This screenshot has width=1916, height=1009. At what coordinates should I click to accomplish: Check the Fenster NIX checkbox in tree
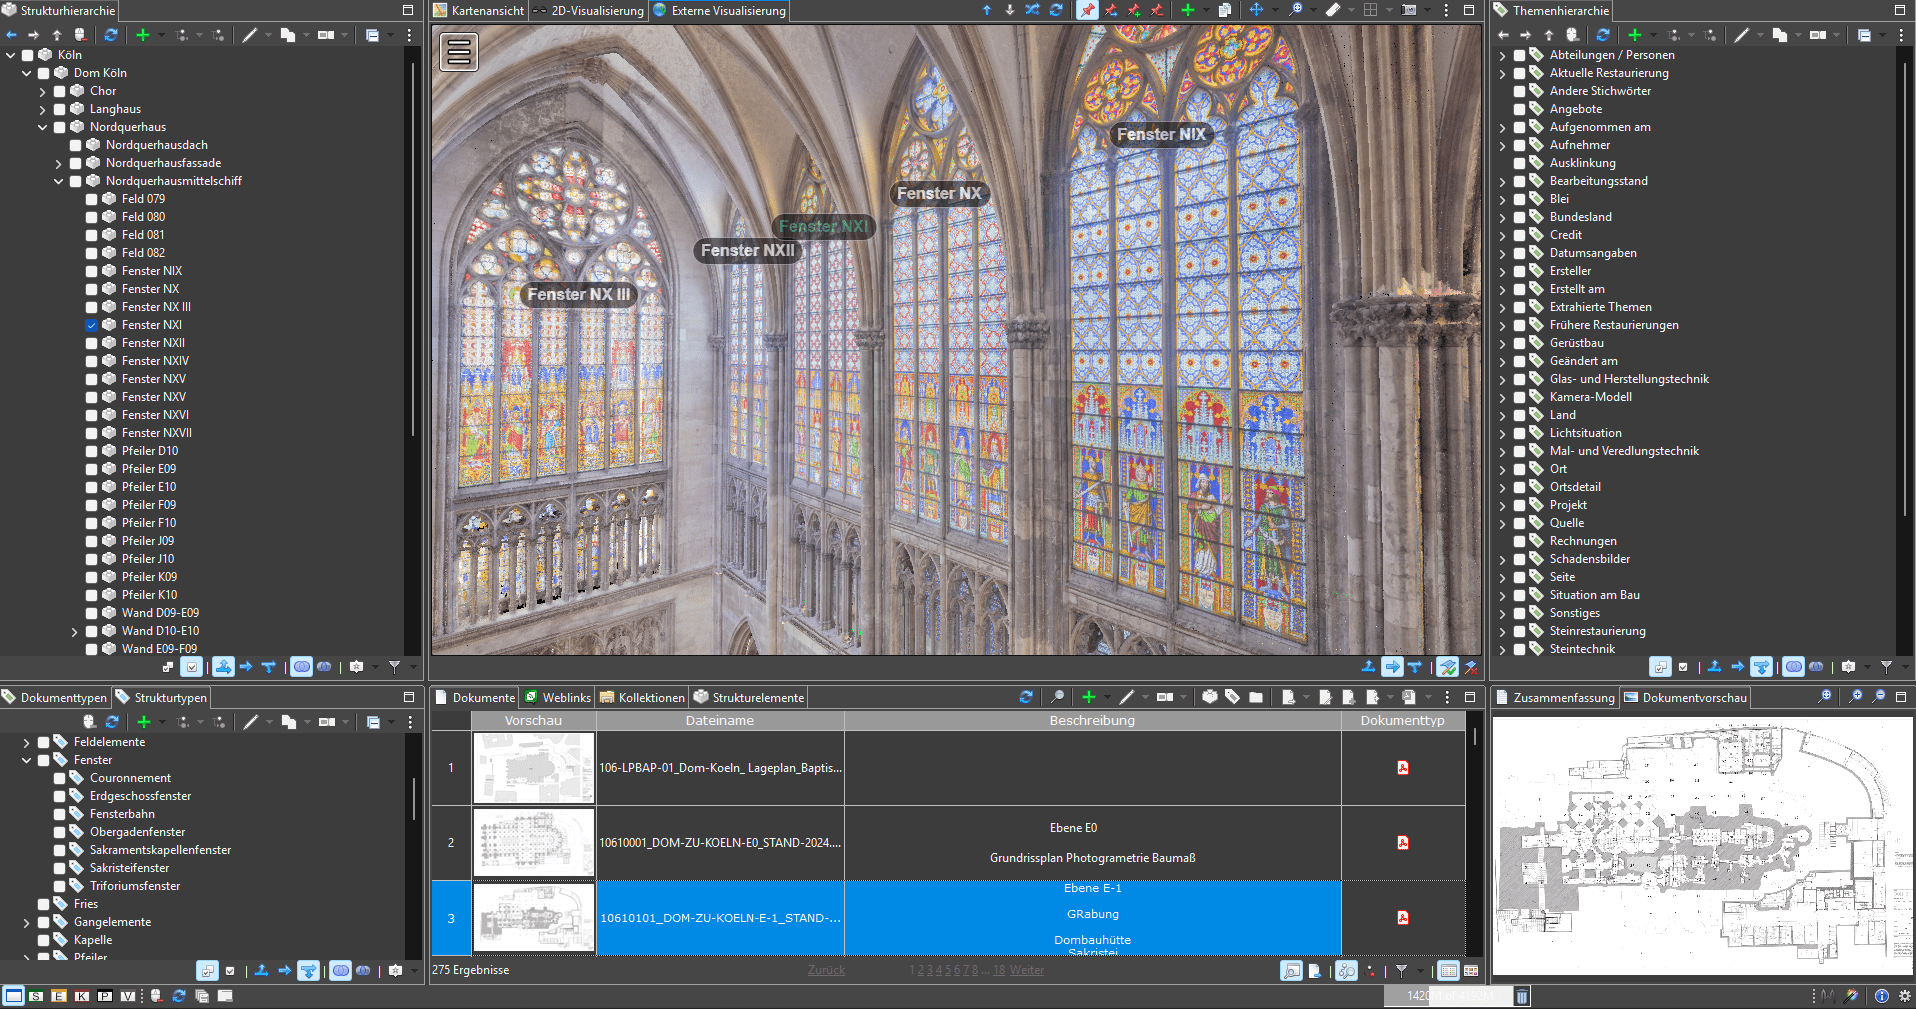click(x=92, y=271)
